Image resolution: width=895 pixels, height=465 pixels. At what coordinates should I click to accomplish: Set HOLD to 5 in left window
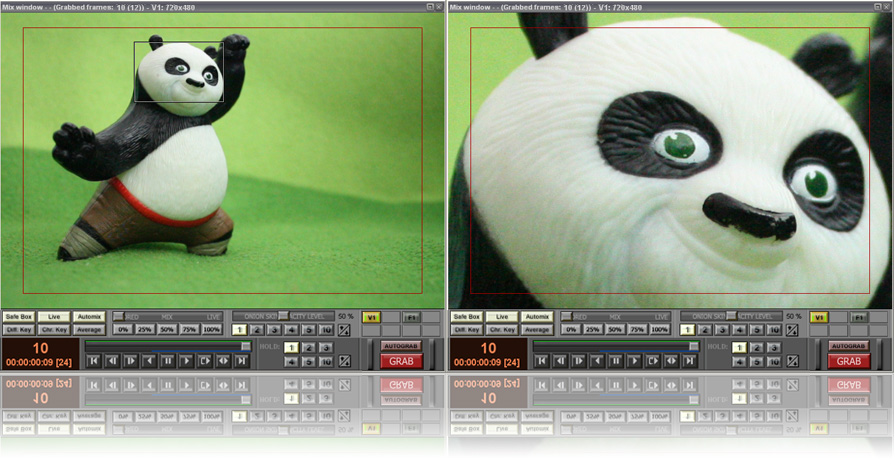click(x=309, y=362)
